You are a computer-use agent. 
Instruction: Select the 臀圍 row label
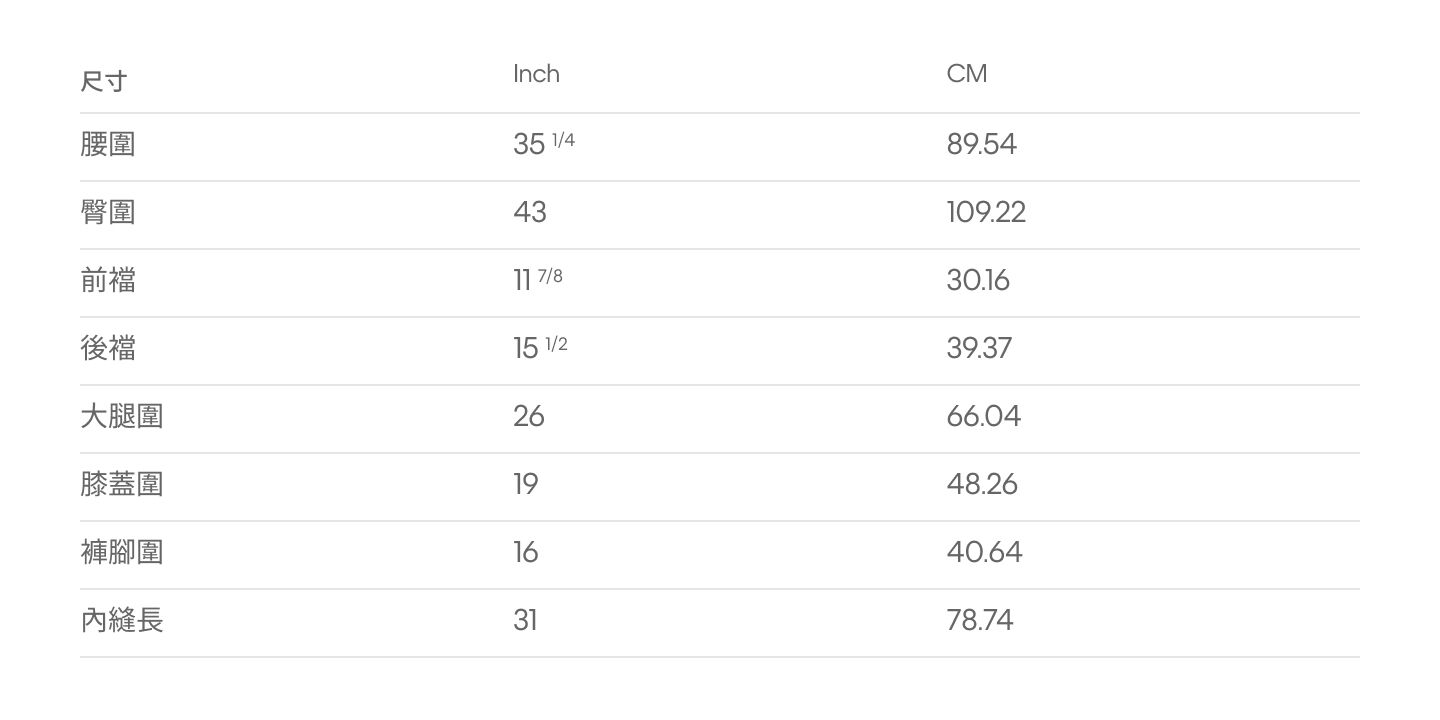[x=108, y=212]
